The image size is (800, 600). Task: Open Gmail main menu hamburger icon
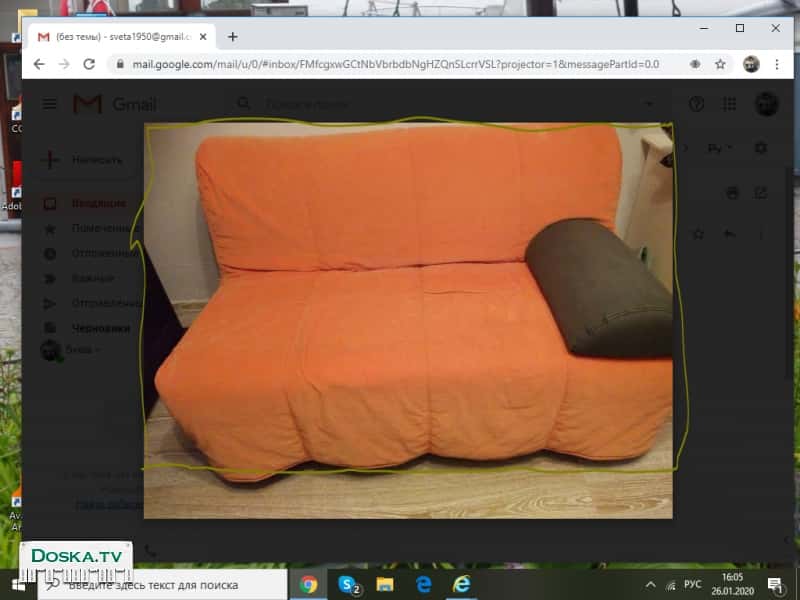coord(50,104)
